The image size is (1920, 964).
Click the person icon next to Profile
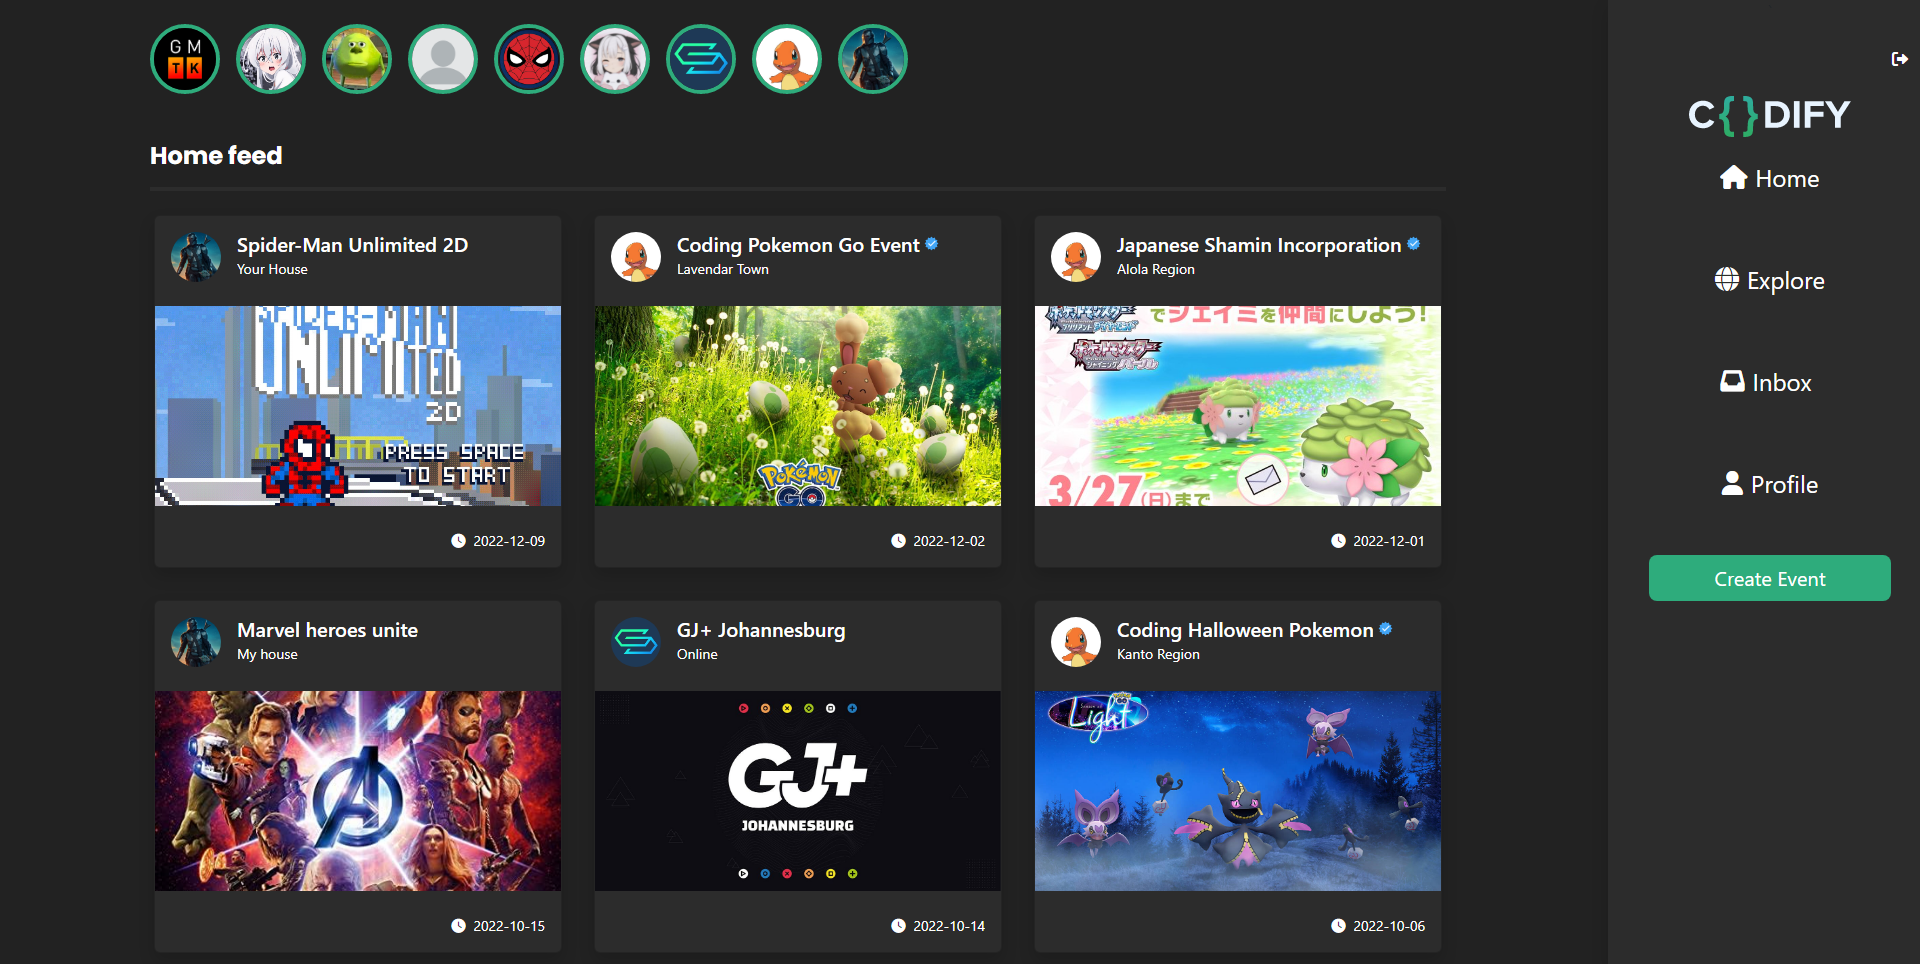click(1732, 483)
